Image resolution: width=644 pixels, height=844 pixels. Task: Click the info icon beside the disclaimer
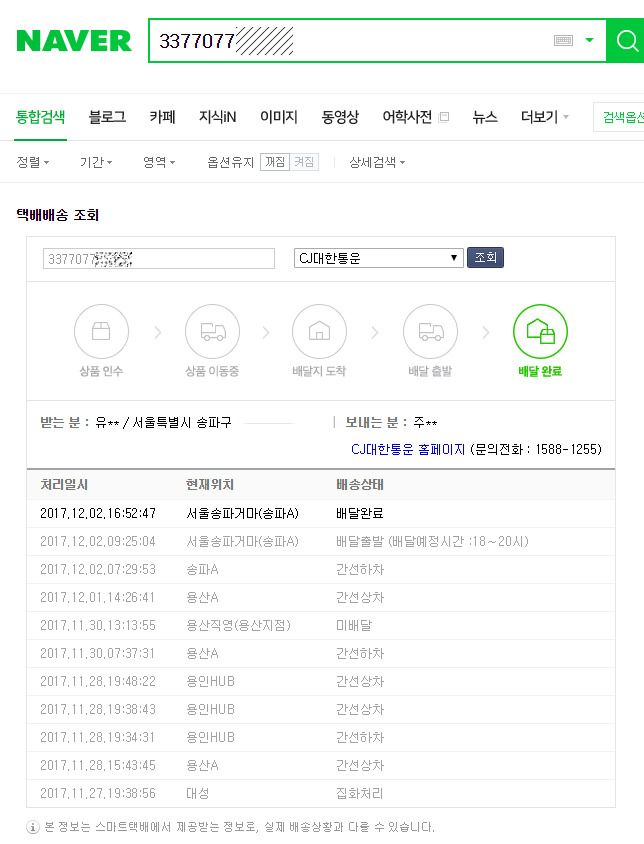pyautogui.click(x=33, y=827)
